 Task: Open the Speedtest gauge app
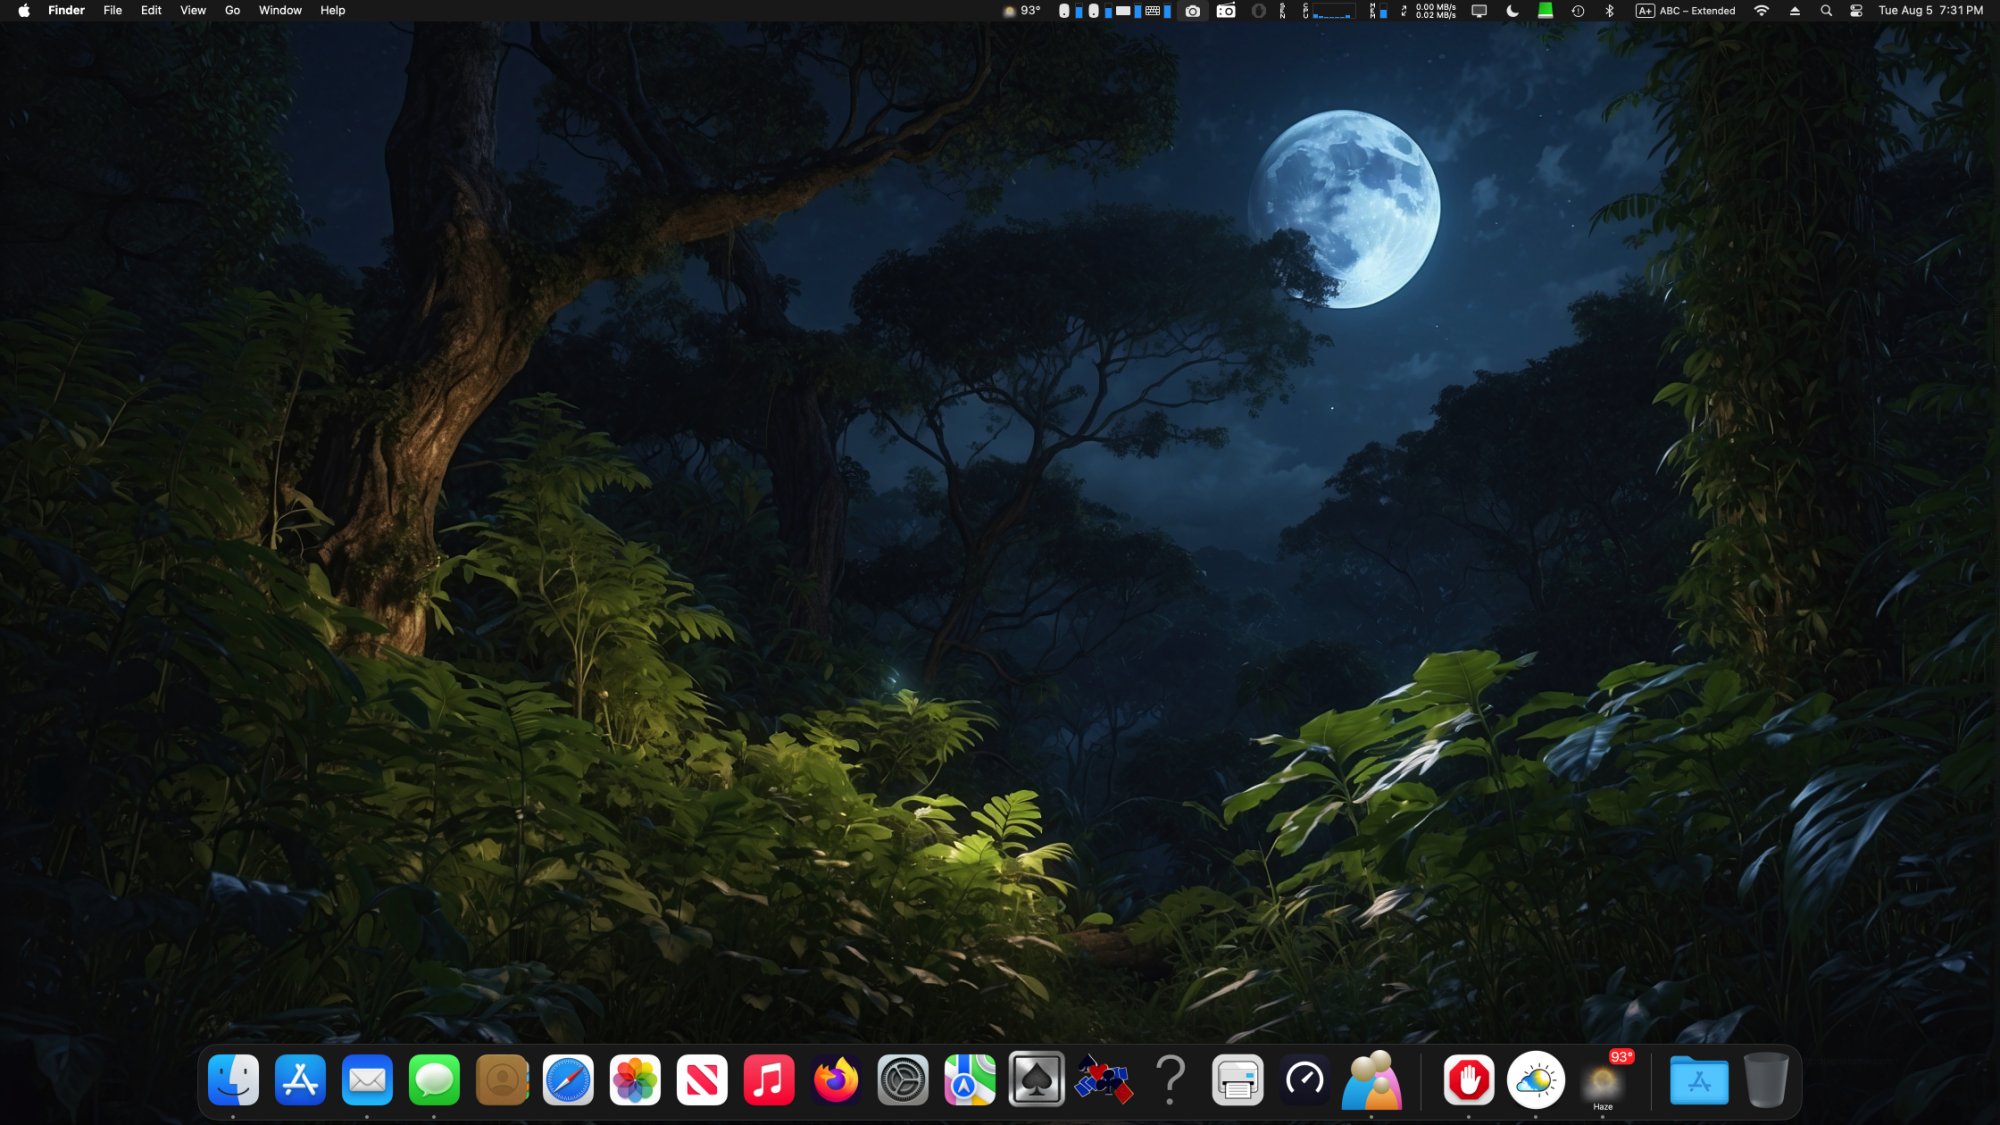1304,1080
